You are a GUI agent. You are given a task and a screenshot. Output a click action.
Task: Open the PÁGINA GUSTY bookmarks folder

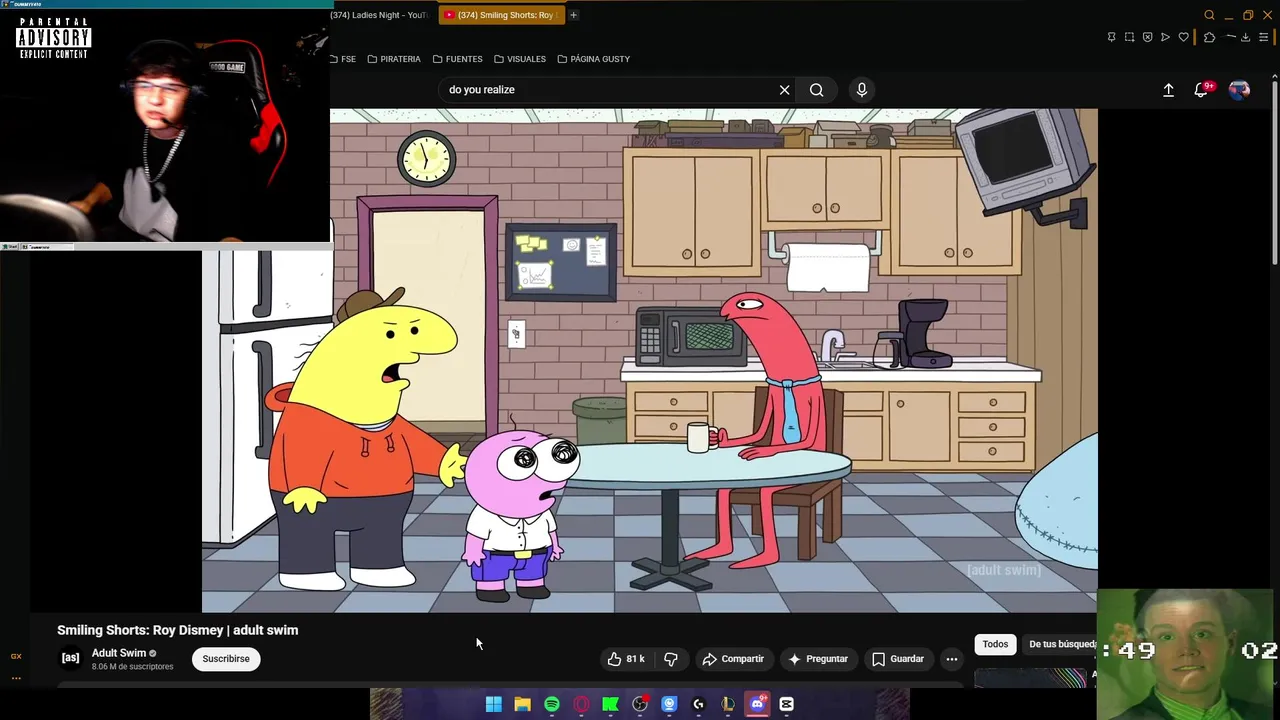coord(594,59)
